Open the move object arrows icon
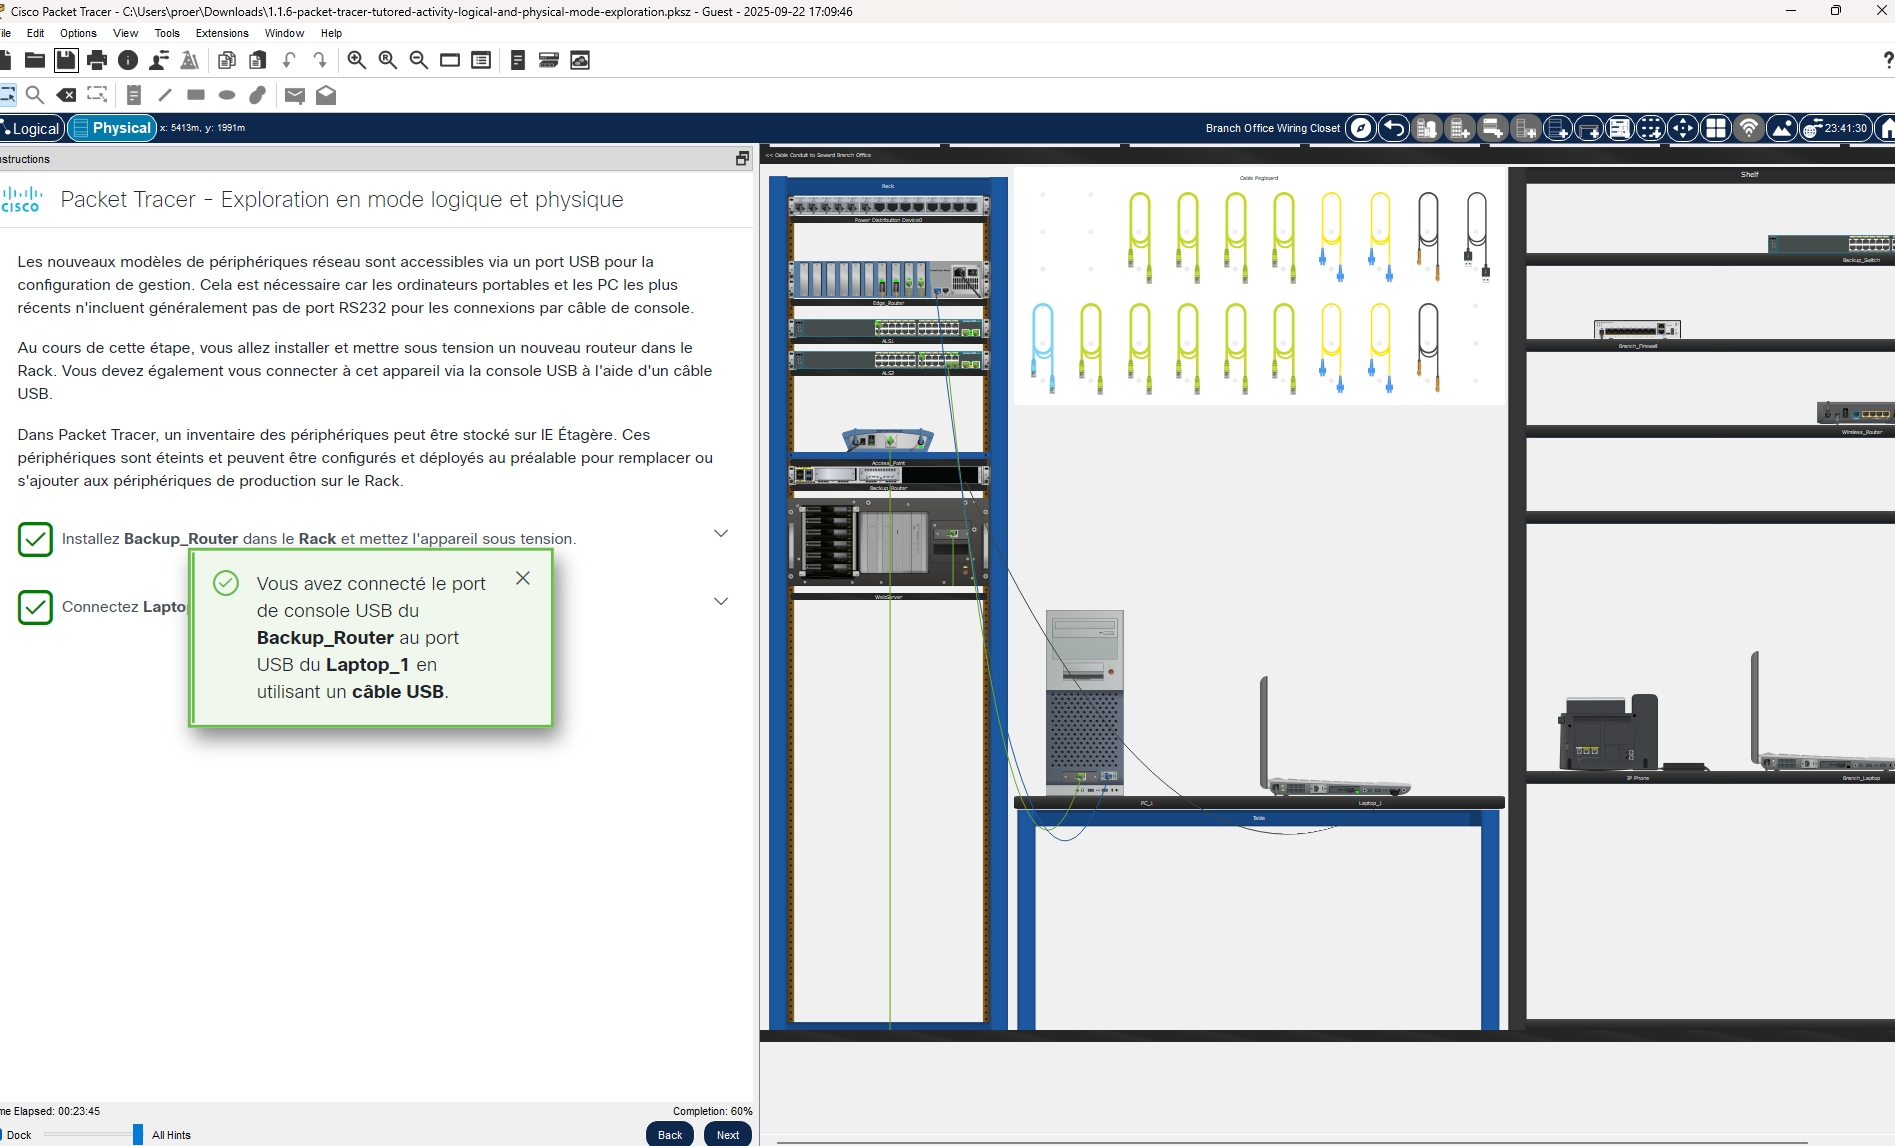The height and width of the screenshot is (1146, 1895). (1683, 128)
